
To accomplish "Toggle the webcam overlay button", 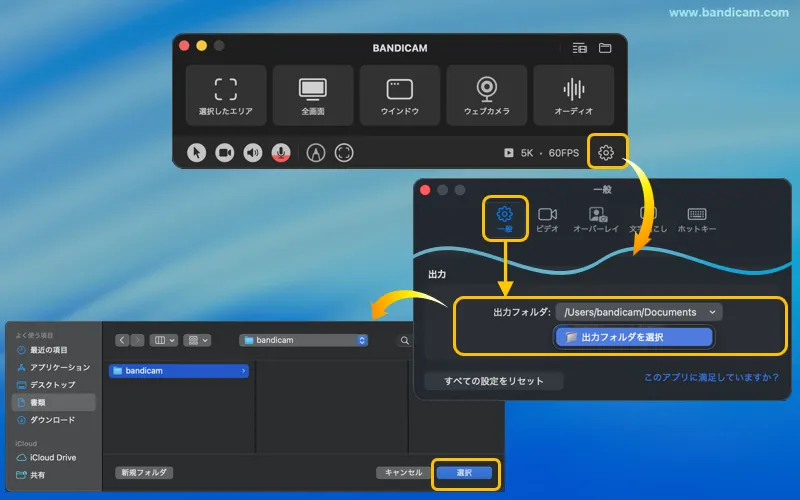I will [224, 153].
